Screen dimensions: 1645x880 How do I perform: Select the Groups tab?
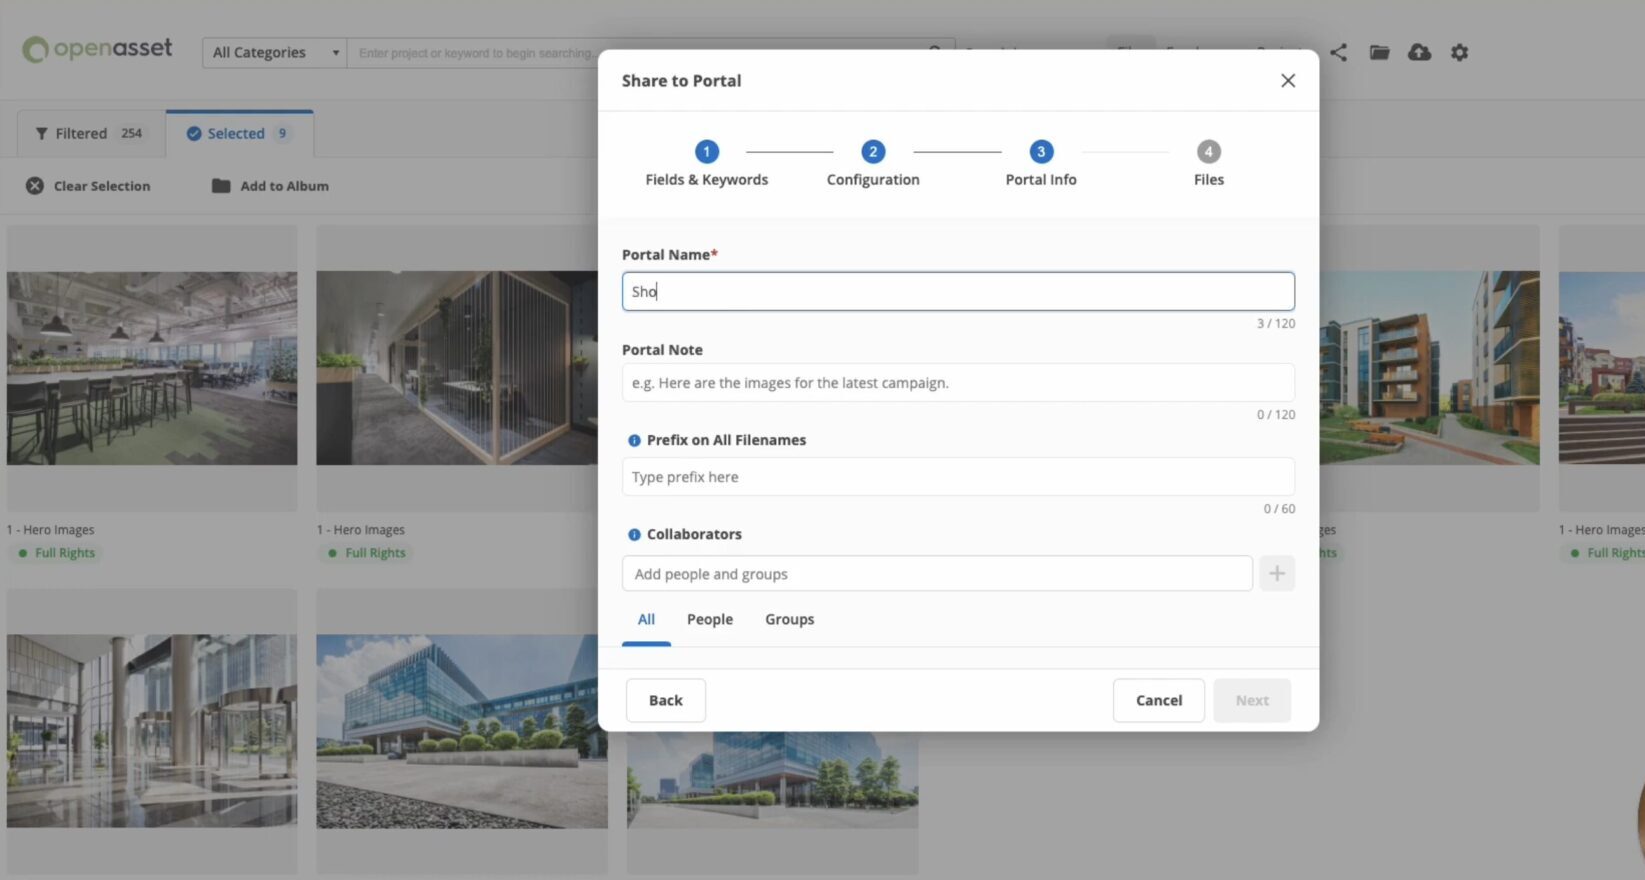(790, 620)
